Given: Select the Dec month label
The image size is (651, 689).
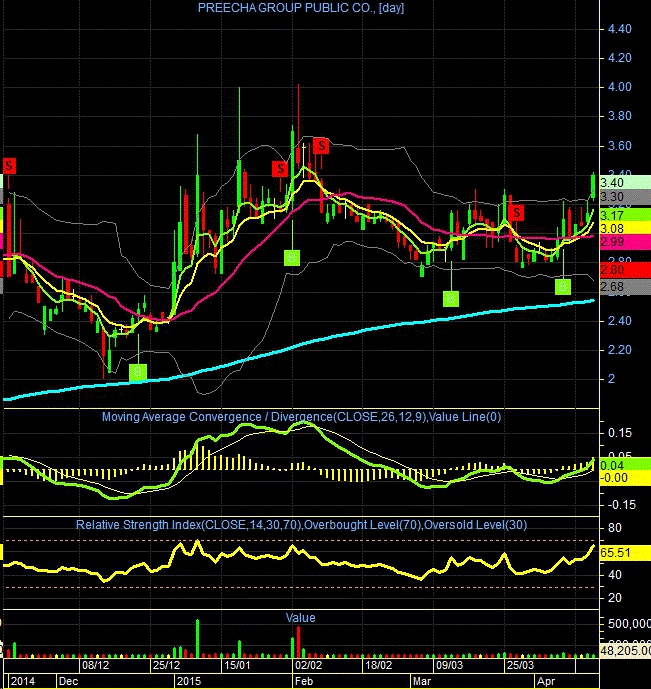Looking at the screenshot, I should click(69, 681).
